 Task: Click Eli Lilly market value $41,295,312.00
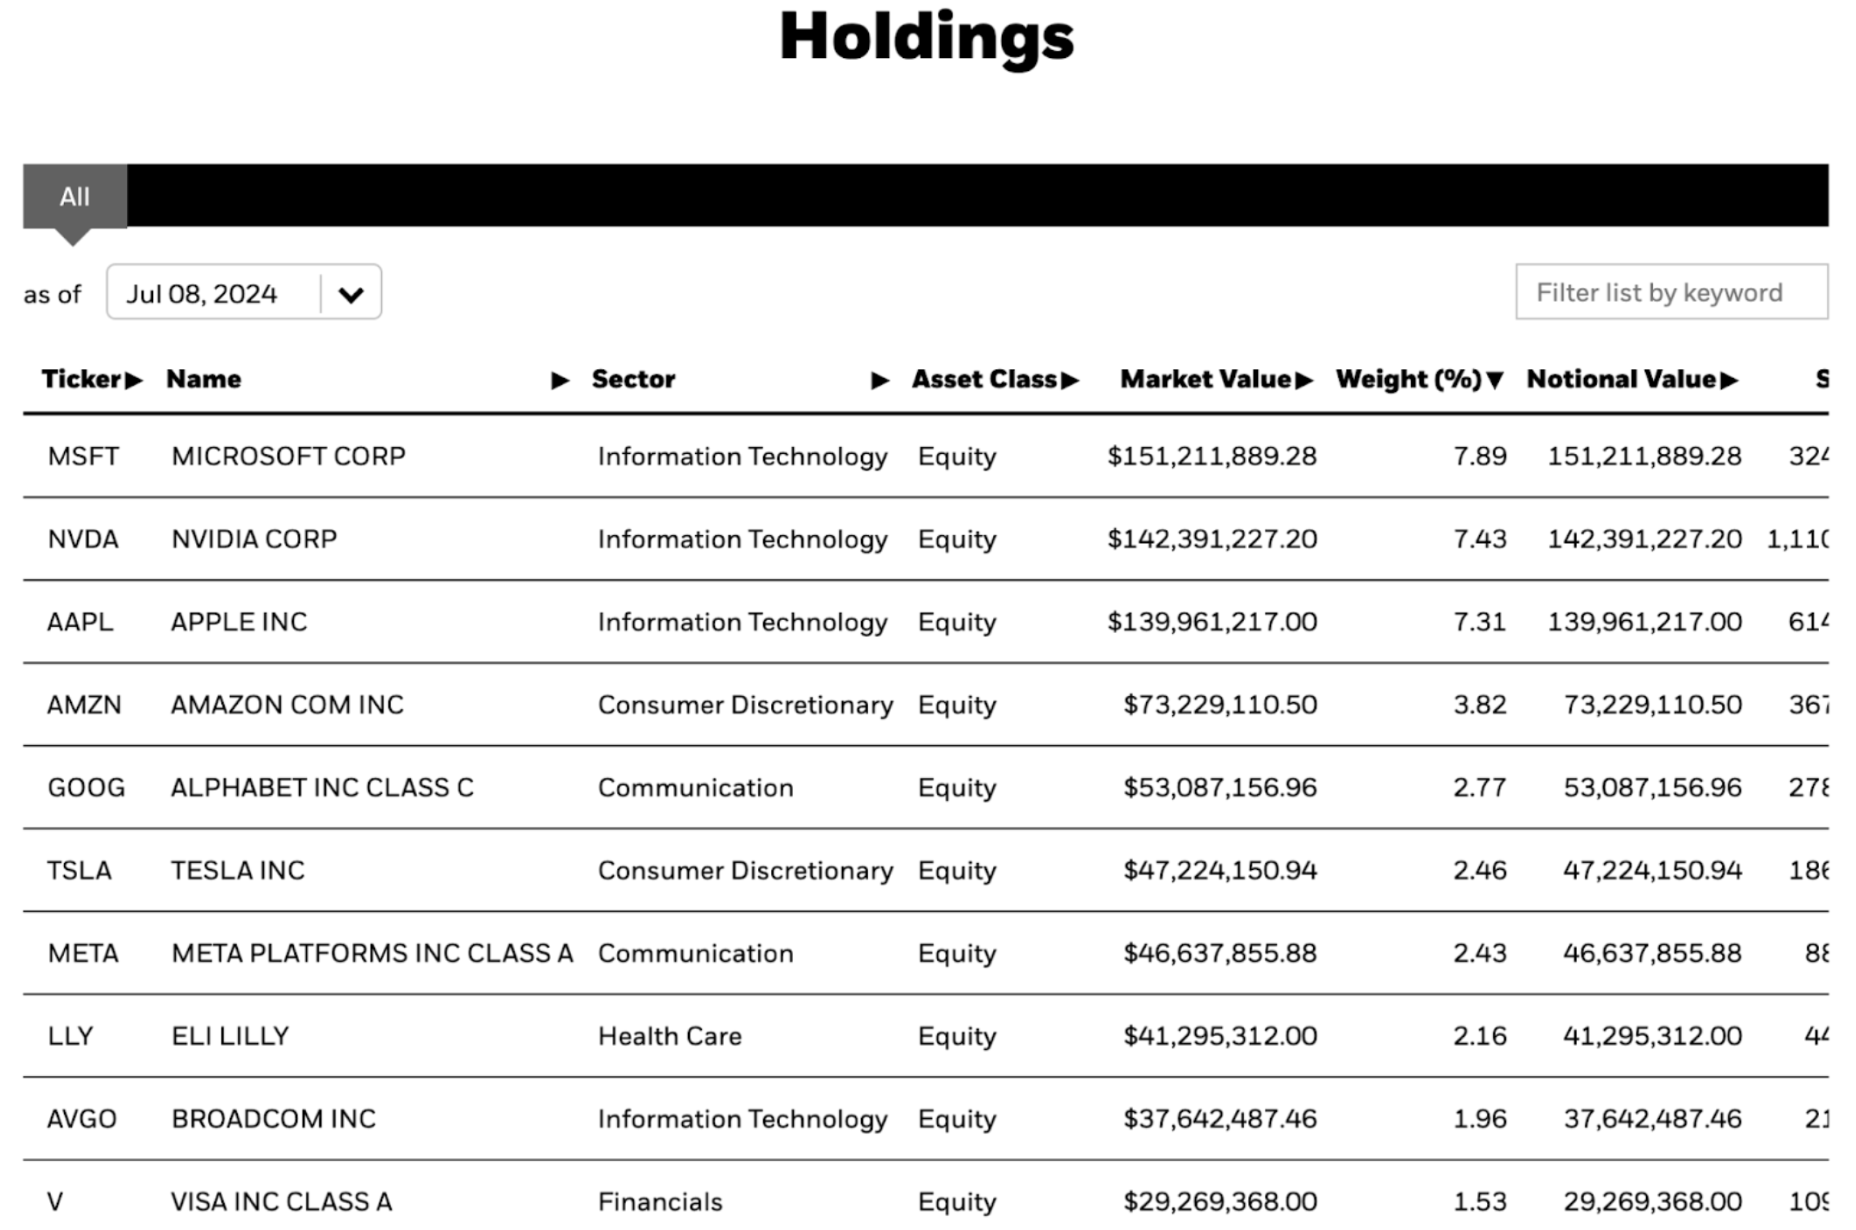pos(1220,1037)
